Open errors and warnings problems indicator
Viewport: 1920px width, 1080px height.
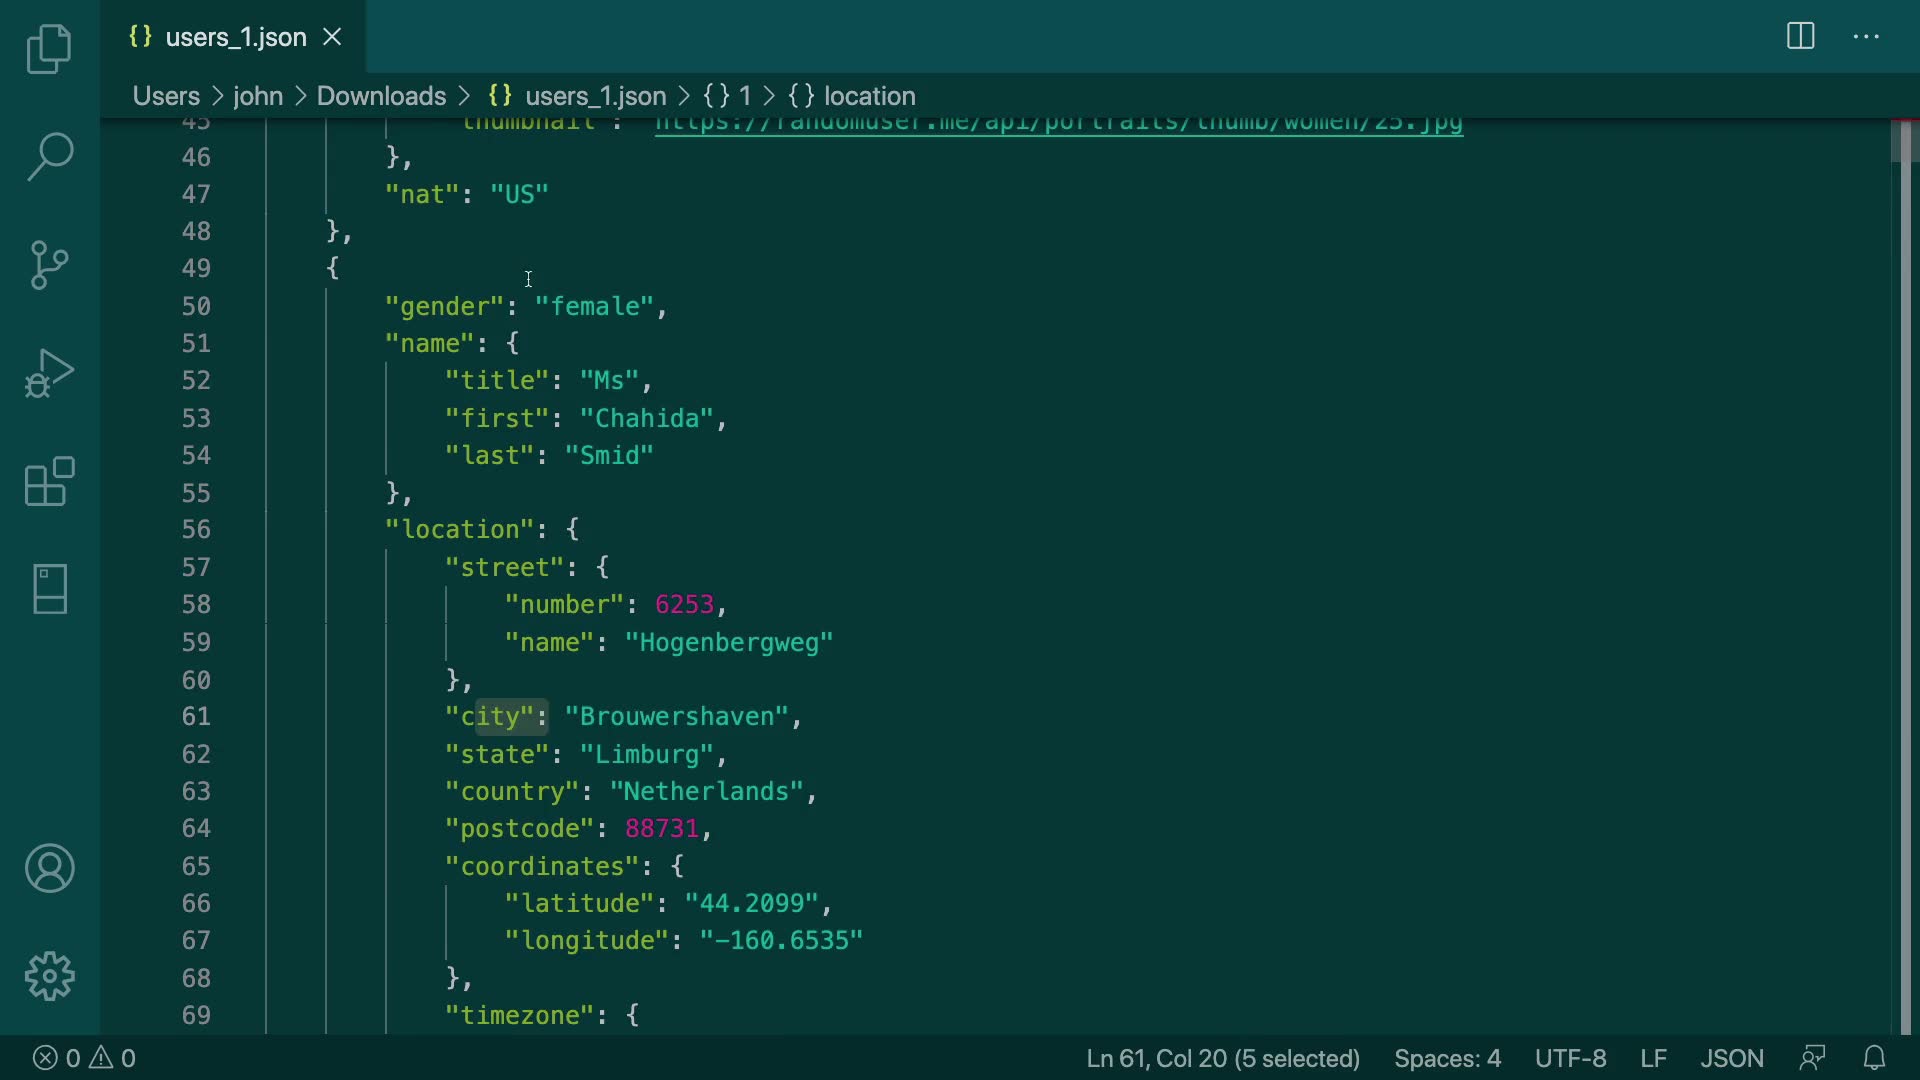(x=84, y=1058)
